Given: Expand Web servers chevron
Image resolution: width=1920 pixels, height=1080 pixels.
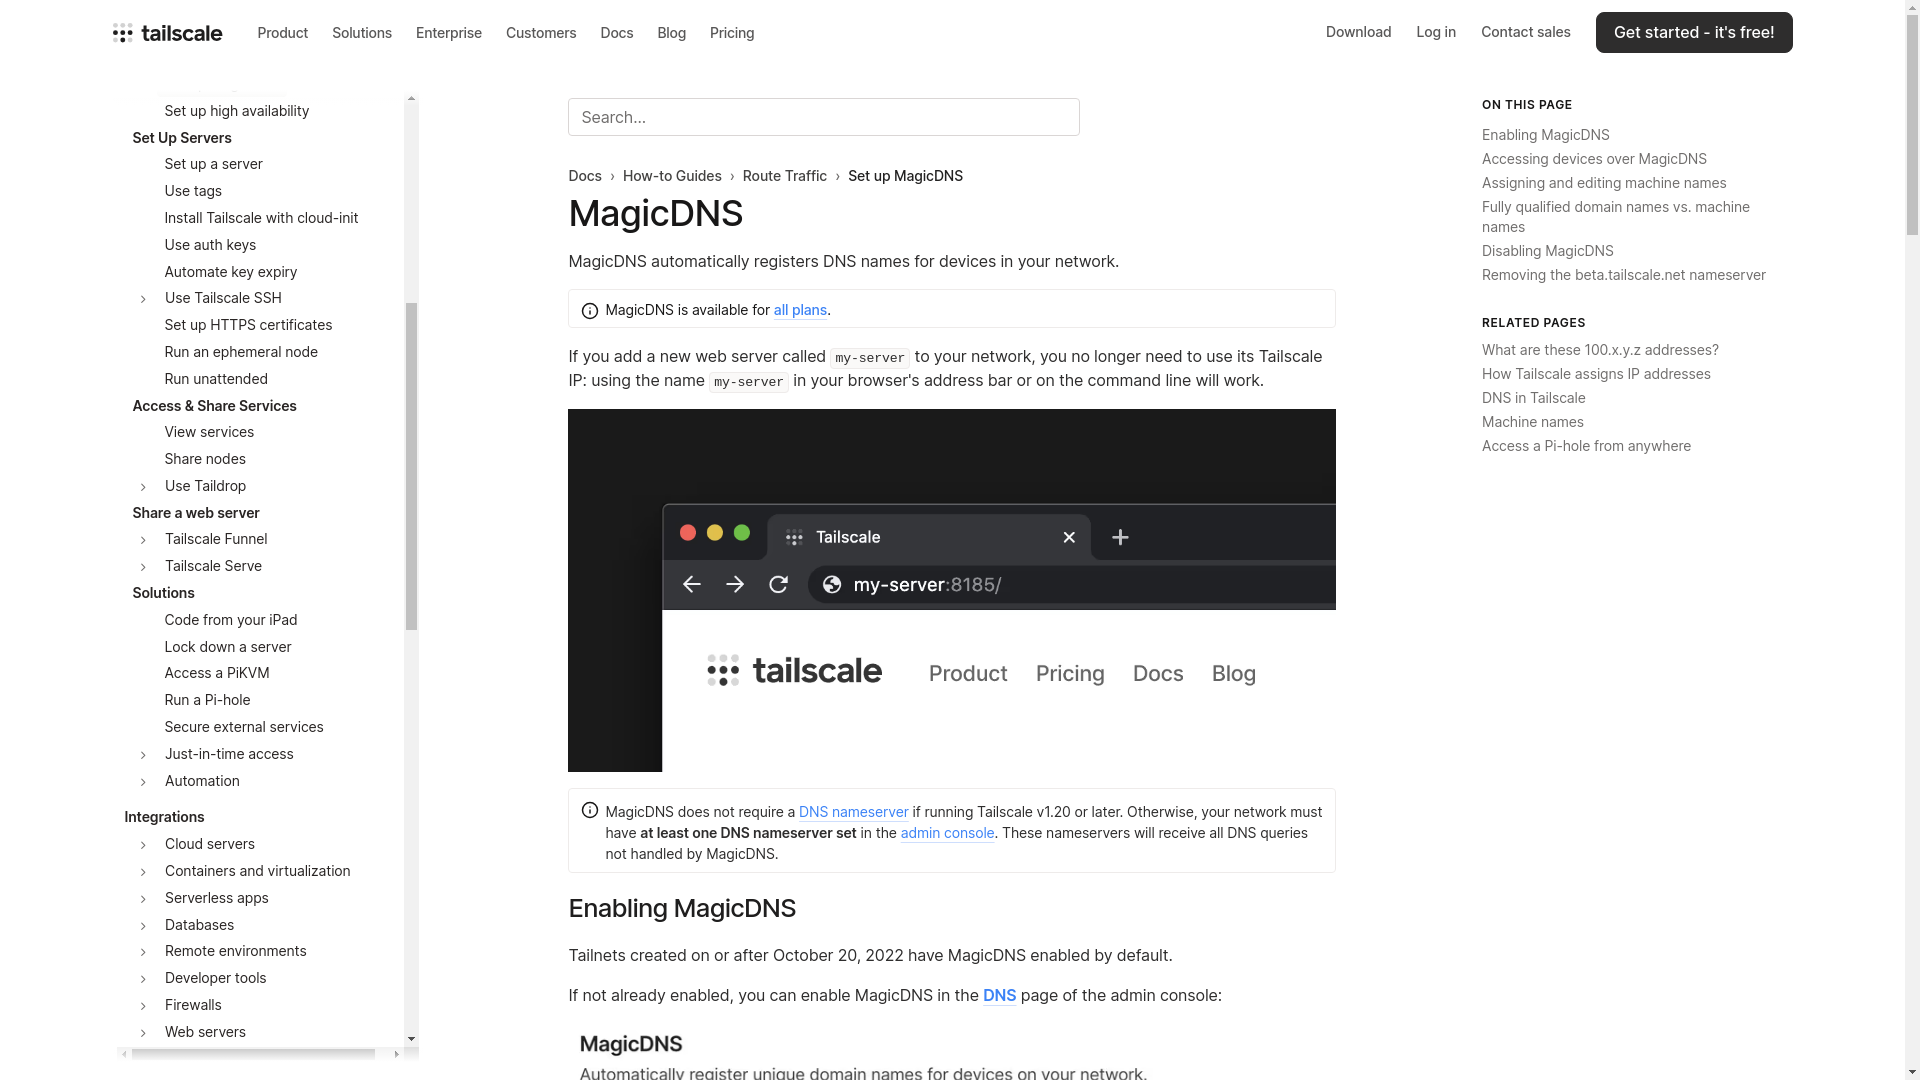Looking at the screenshot, I should (x=143, y=1033).
